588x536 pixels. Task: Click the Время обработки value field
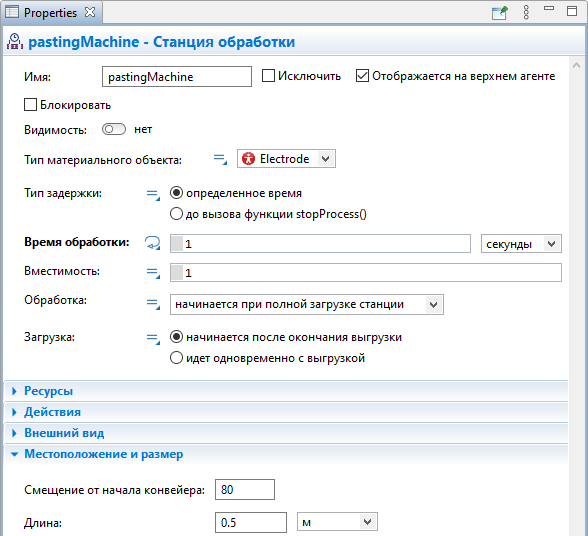pyautogui.click(x=320, y=244)
